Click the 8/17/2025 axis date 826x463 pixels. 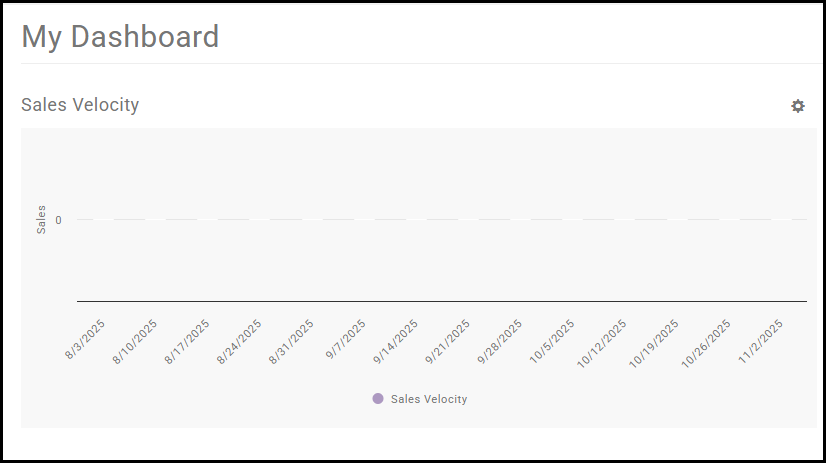(x=187, y=341)
